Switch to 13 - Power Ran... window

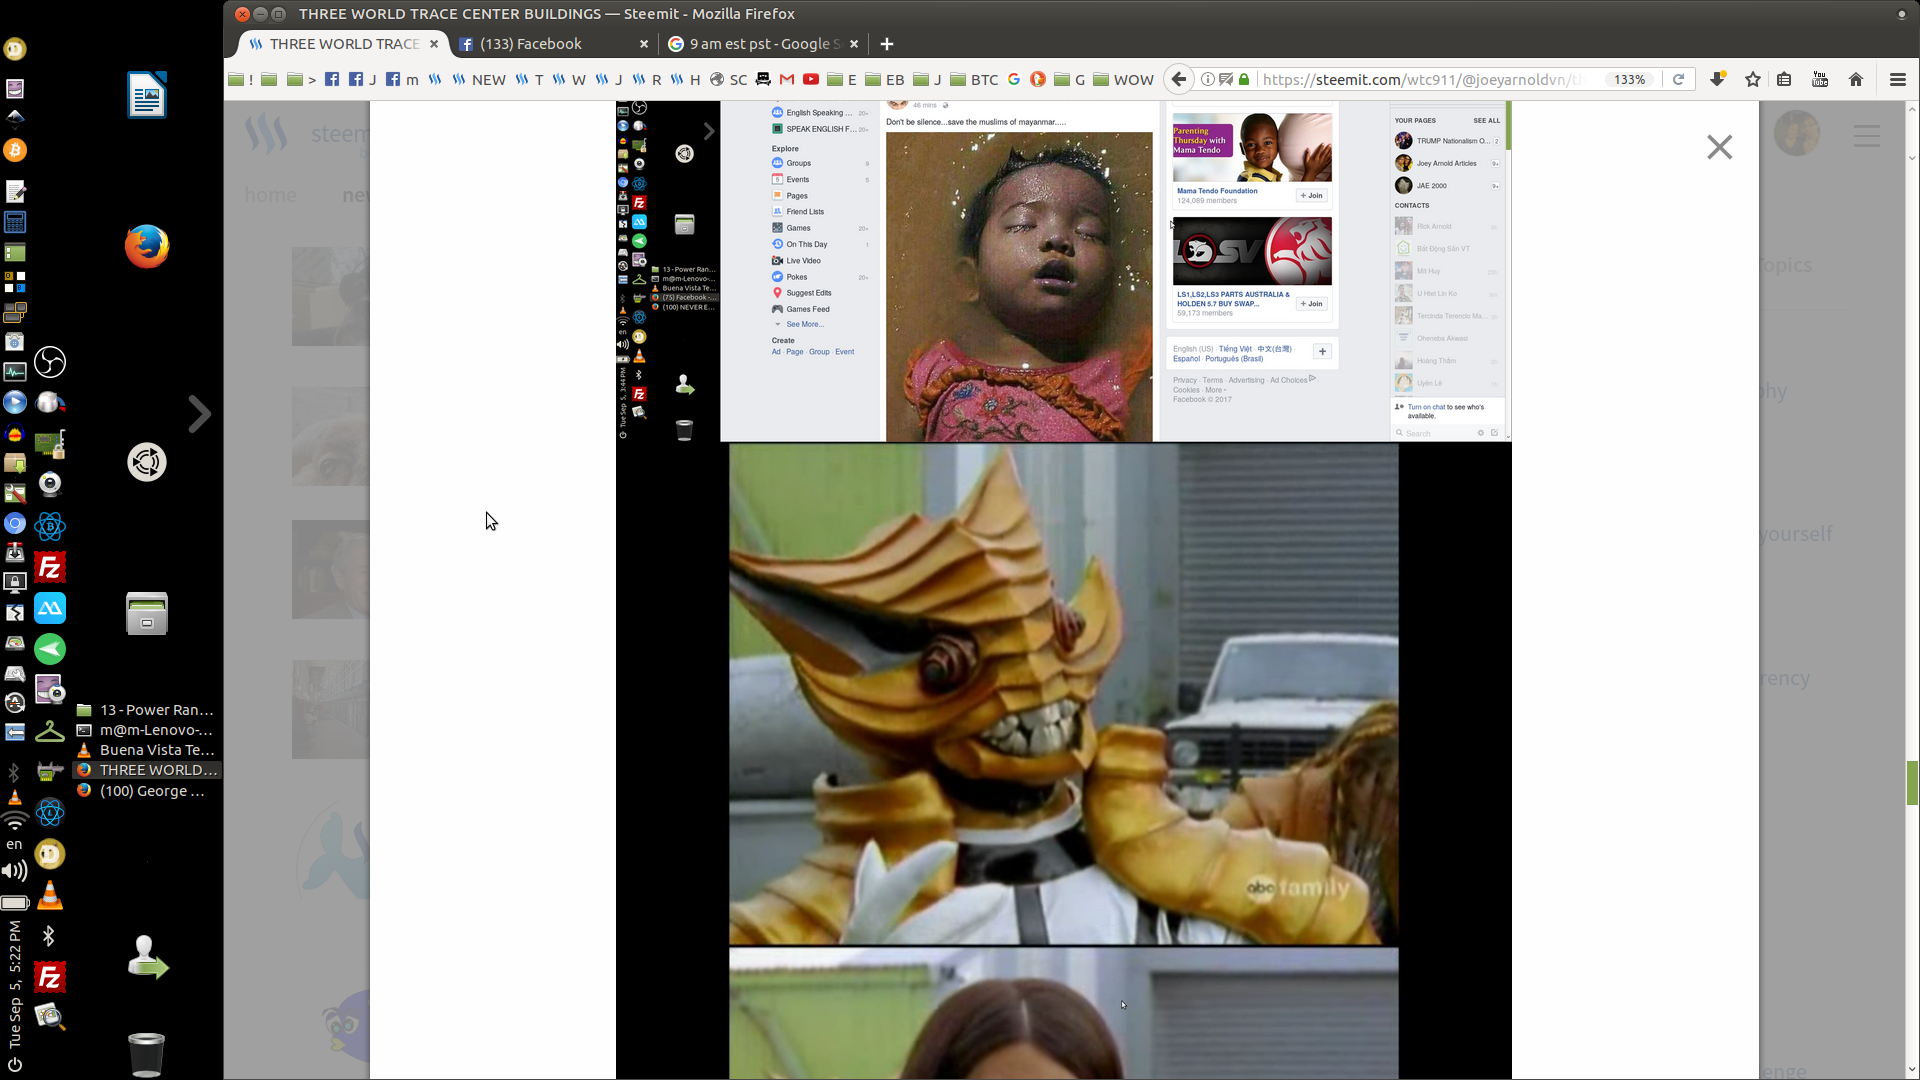147,710
